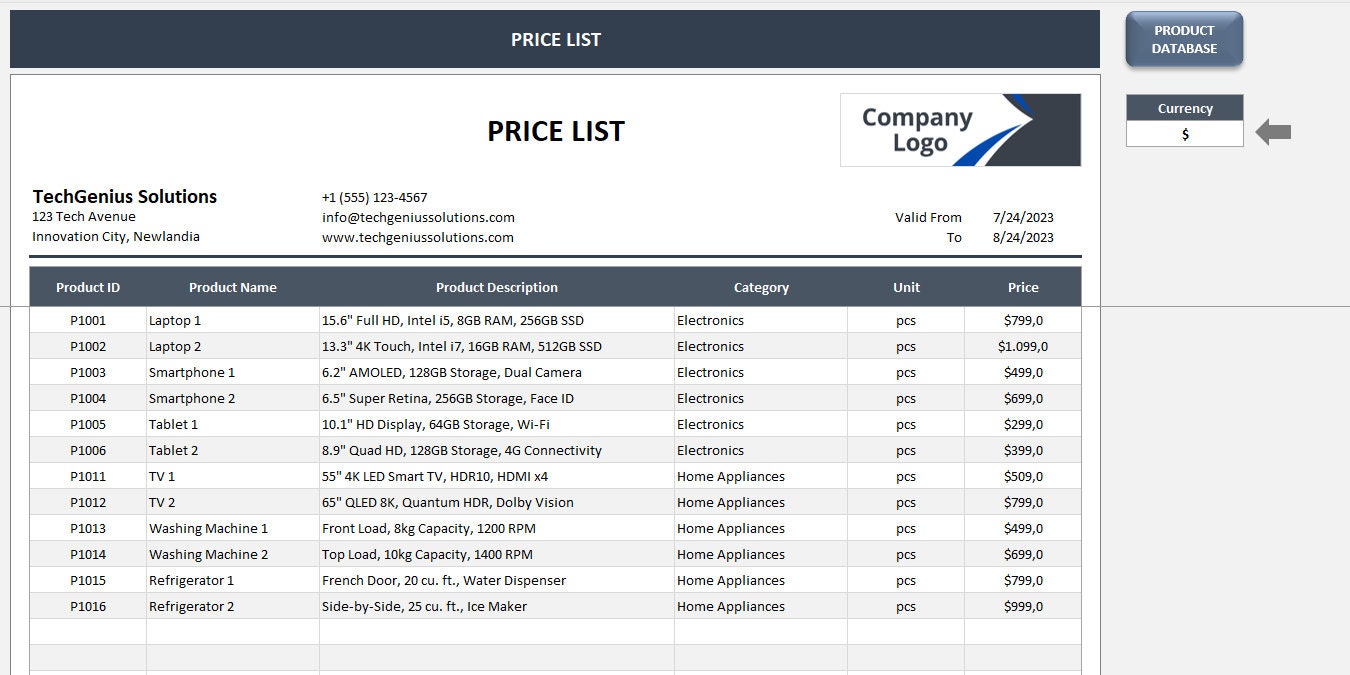1350x675 pixels.
Task: Select the TechGenius Solutions company name
Action: point(125,196)
